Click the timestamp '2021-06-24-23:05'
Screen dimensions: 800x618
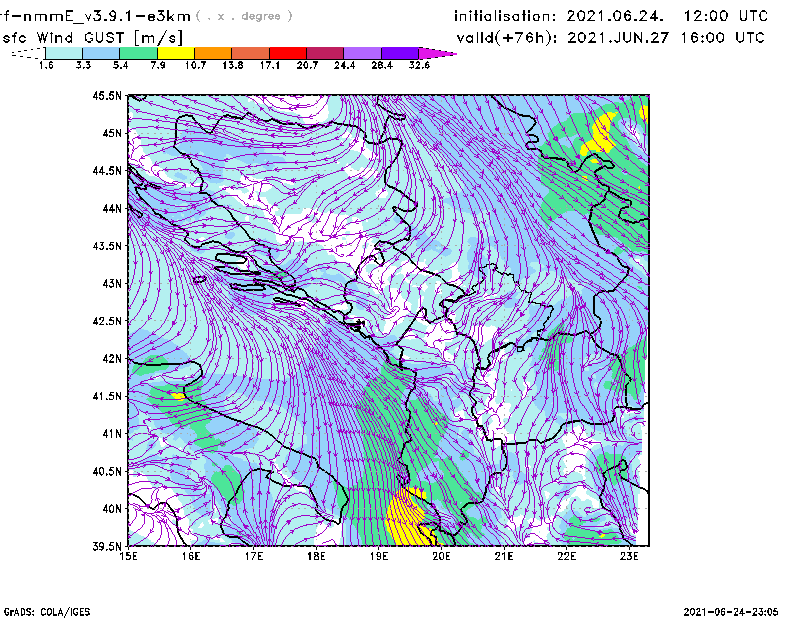coord(731,612)
